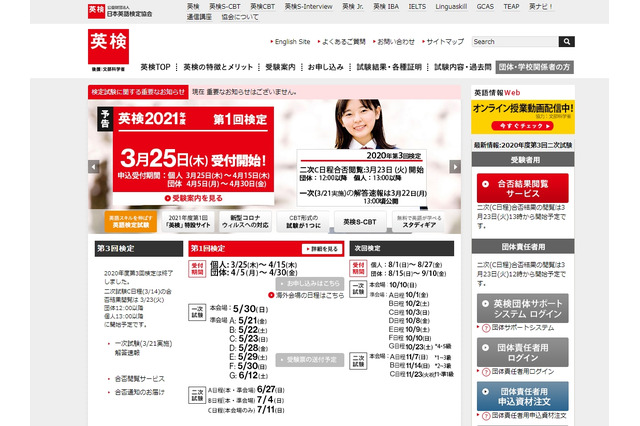Screen dimensions: 640x426
Task: Open 英検TOP menu item
Action: click(x=155, y=67)
